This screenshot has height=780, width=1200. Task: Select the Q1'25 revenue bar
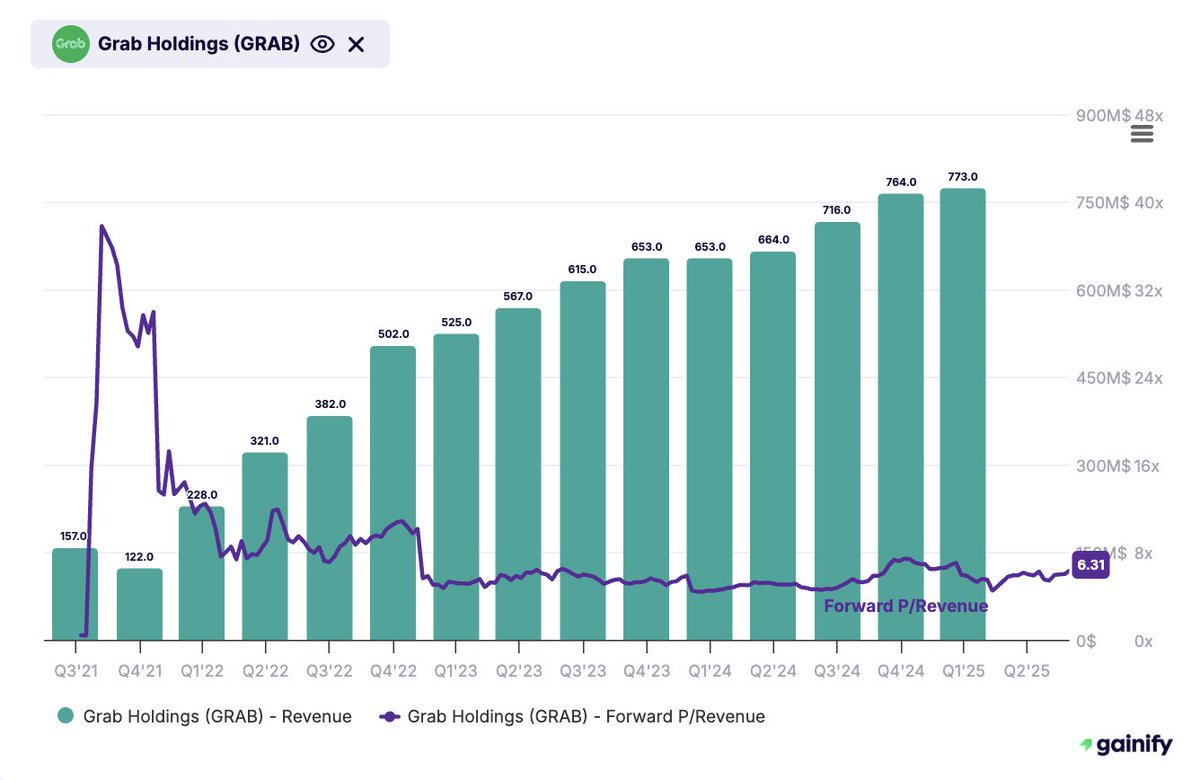(x=963, y=414)
